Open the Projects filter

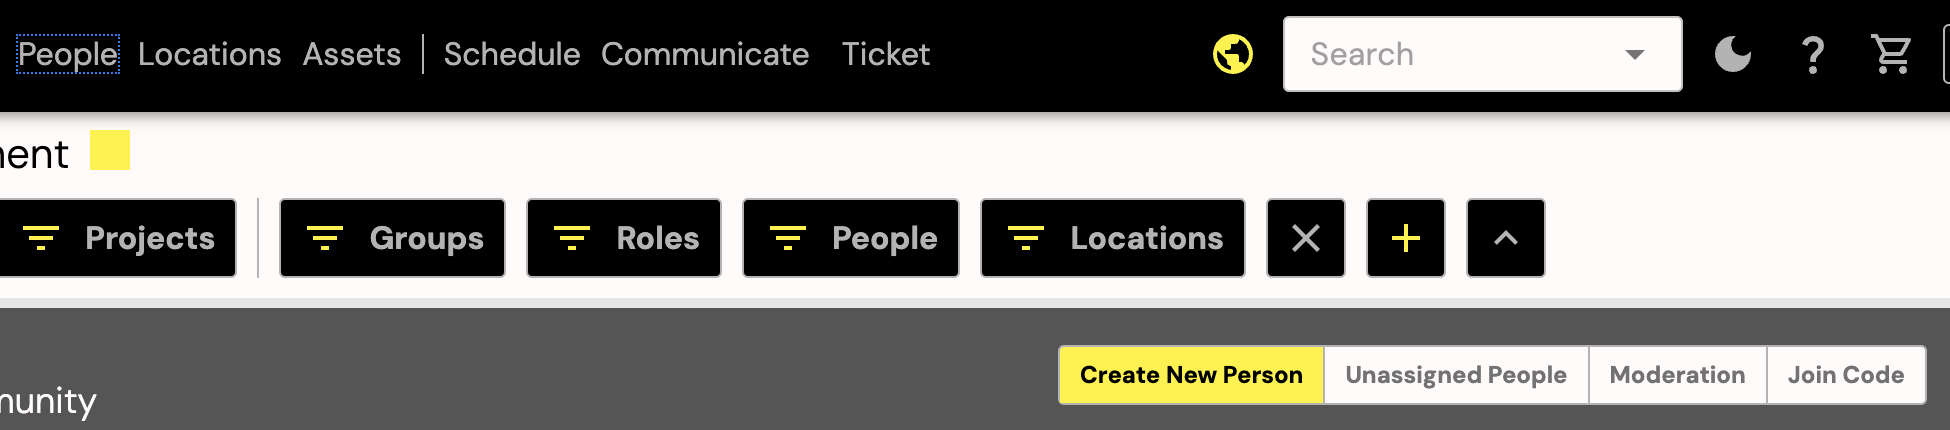coord(116,238)
